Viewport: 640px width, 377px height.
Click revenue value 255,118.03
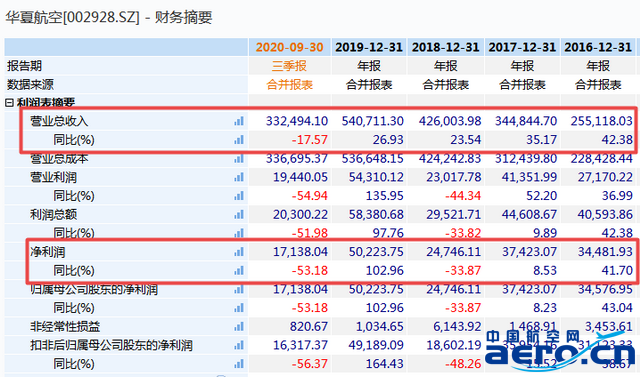coord(602,121)
